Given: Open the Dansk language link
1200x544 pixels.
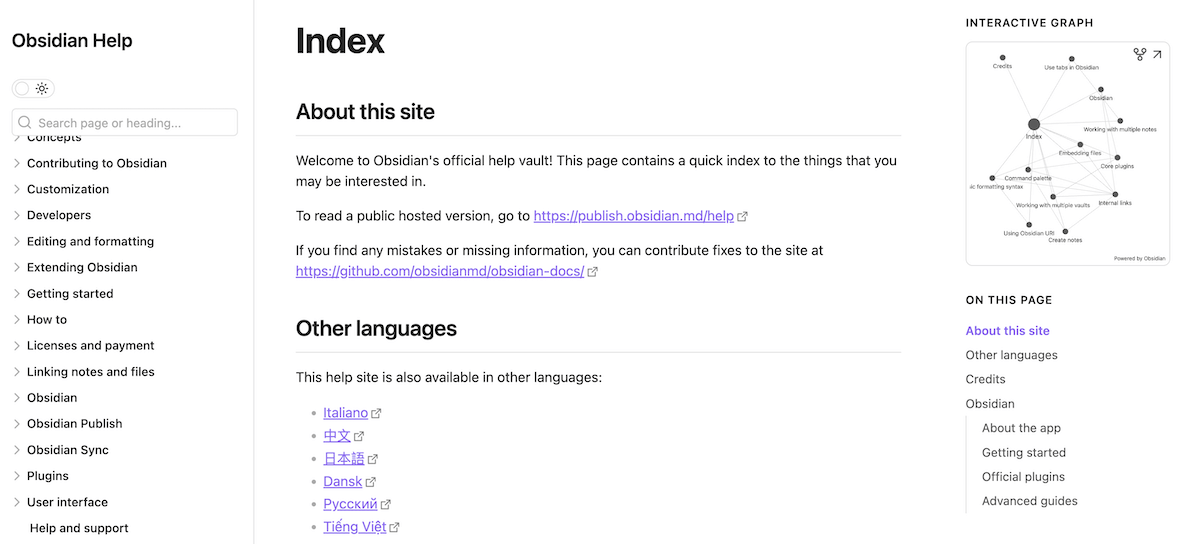Looking at the screenshot, I should click(342, 482).
